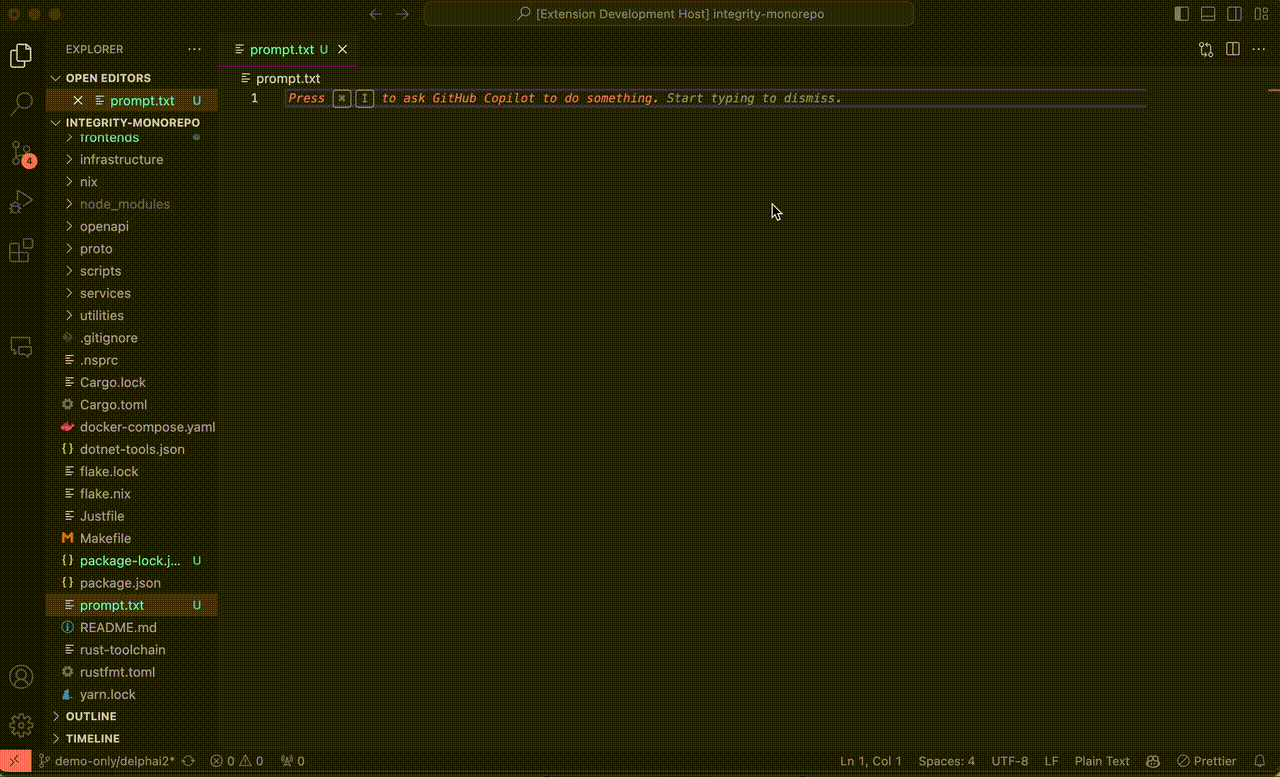1280x777 pixels.
Task: Change file encoding UTF-8
Action: click(x=1010, y=761)
